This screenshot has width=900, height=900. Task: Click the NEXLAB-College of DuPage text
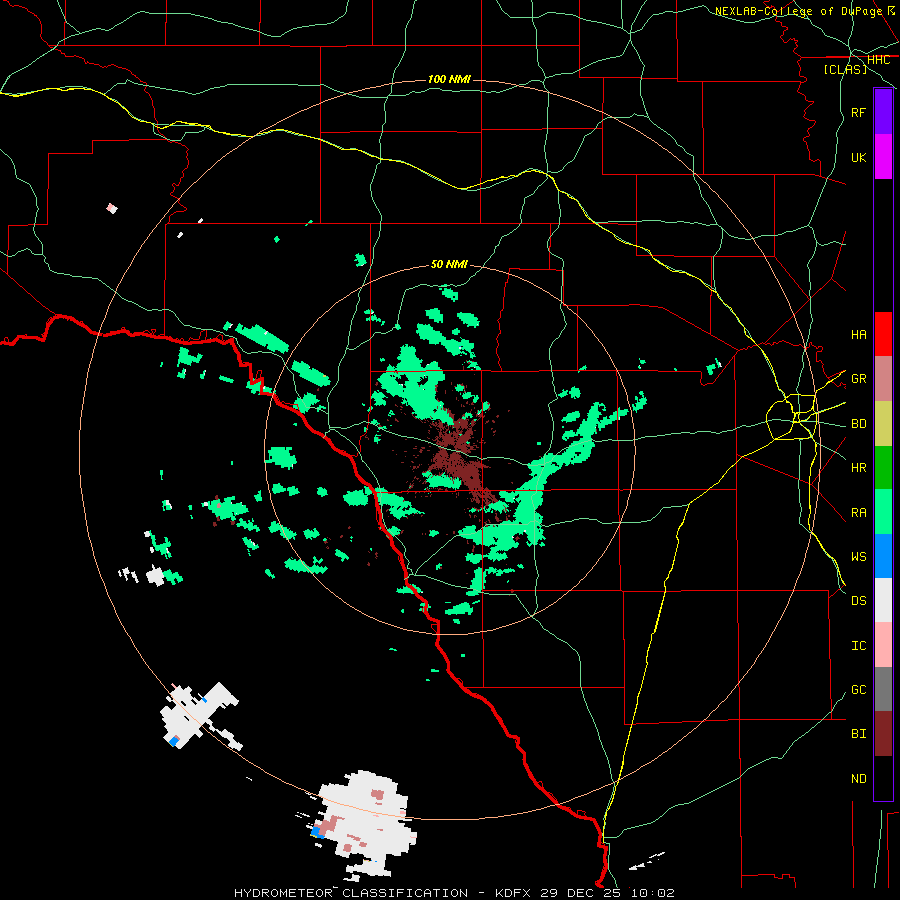(798, 11)
